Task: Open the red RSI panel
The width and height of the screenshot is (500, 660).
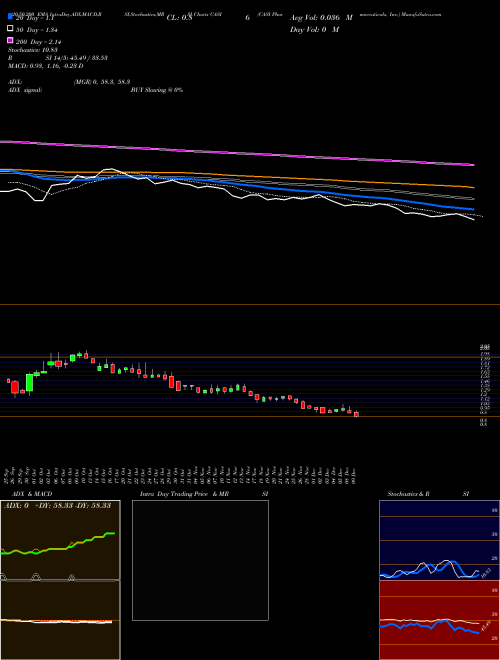Action: click(439, 620)
